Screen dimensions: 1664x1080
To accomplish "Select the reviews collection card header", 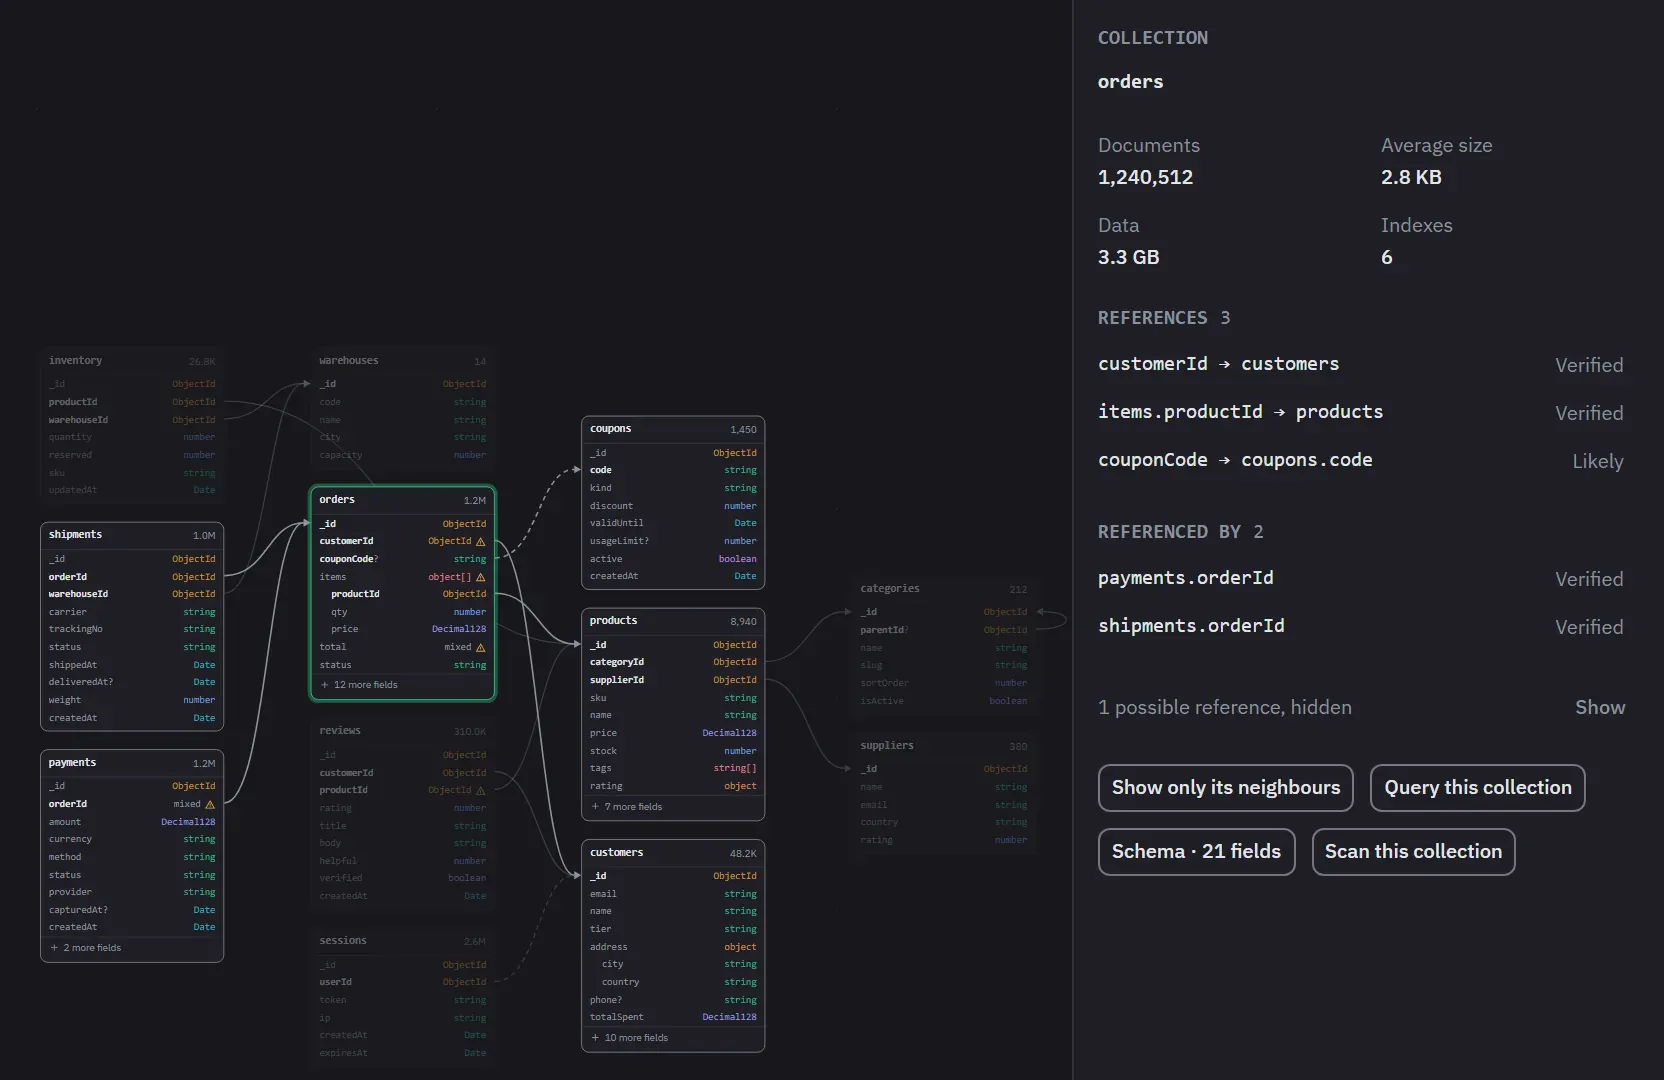I will point(403,731).
